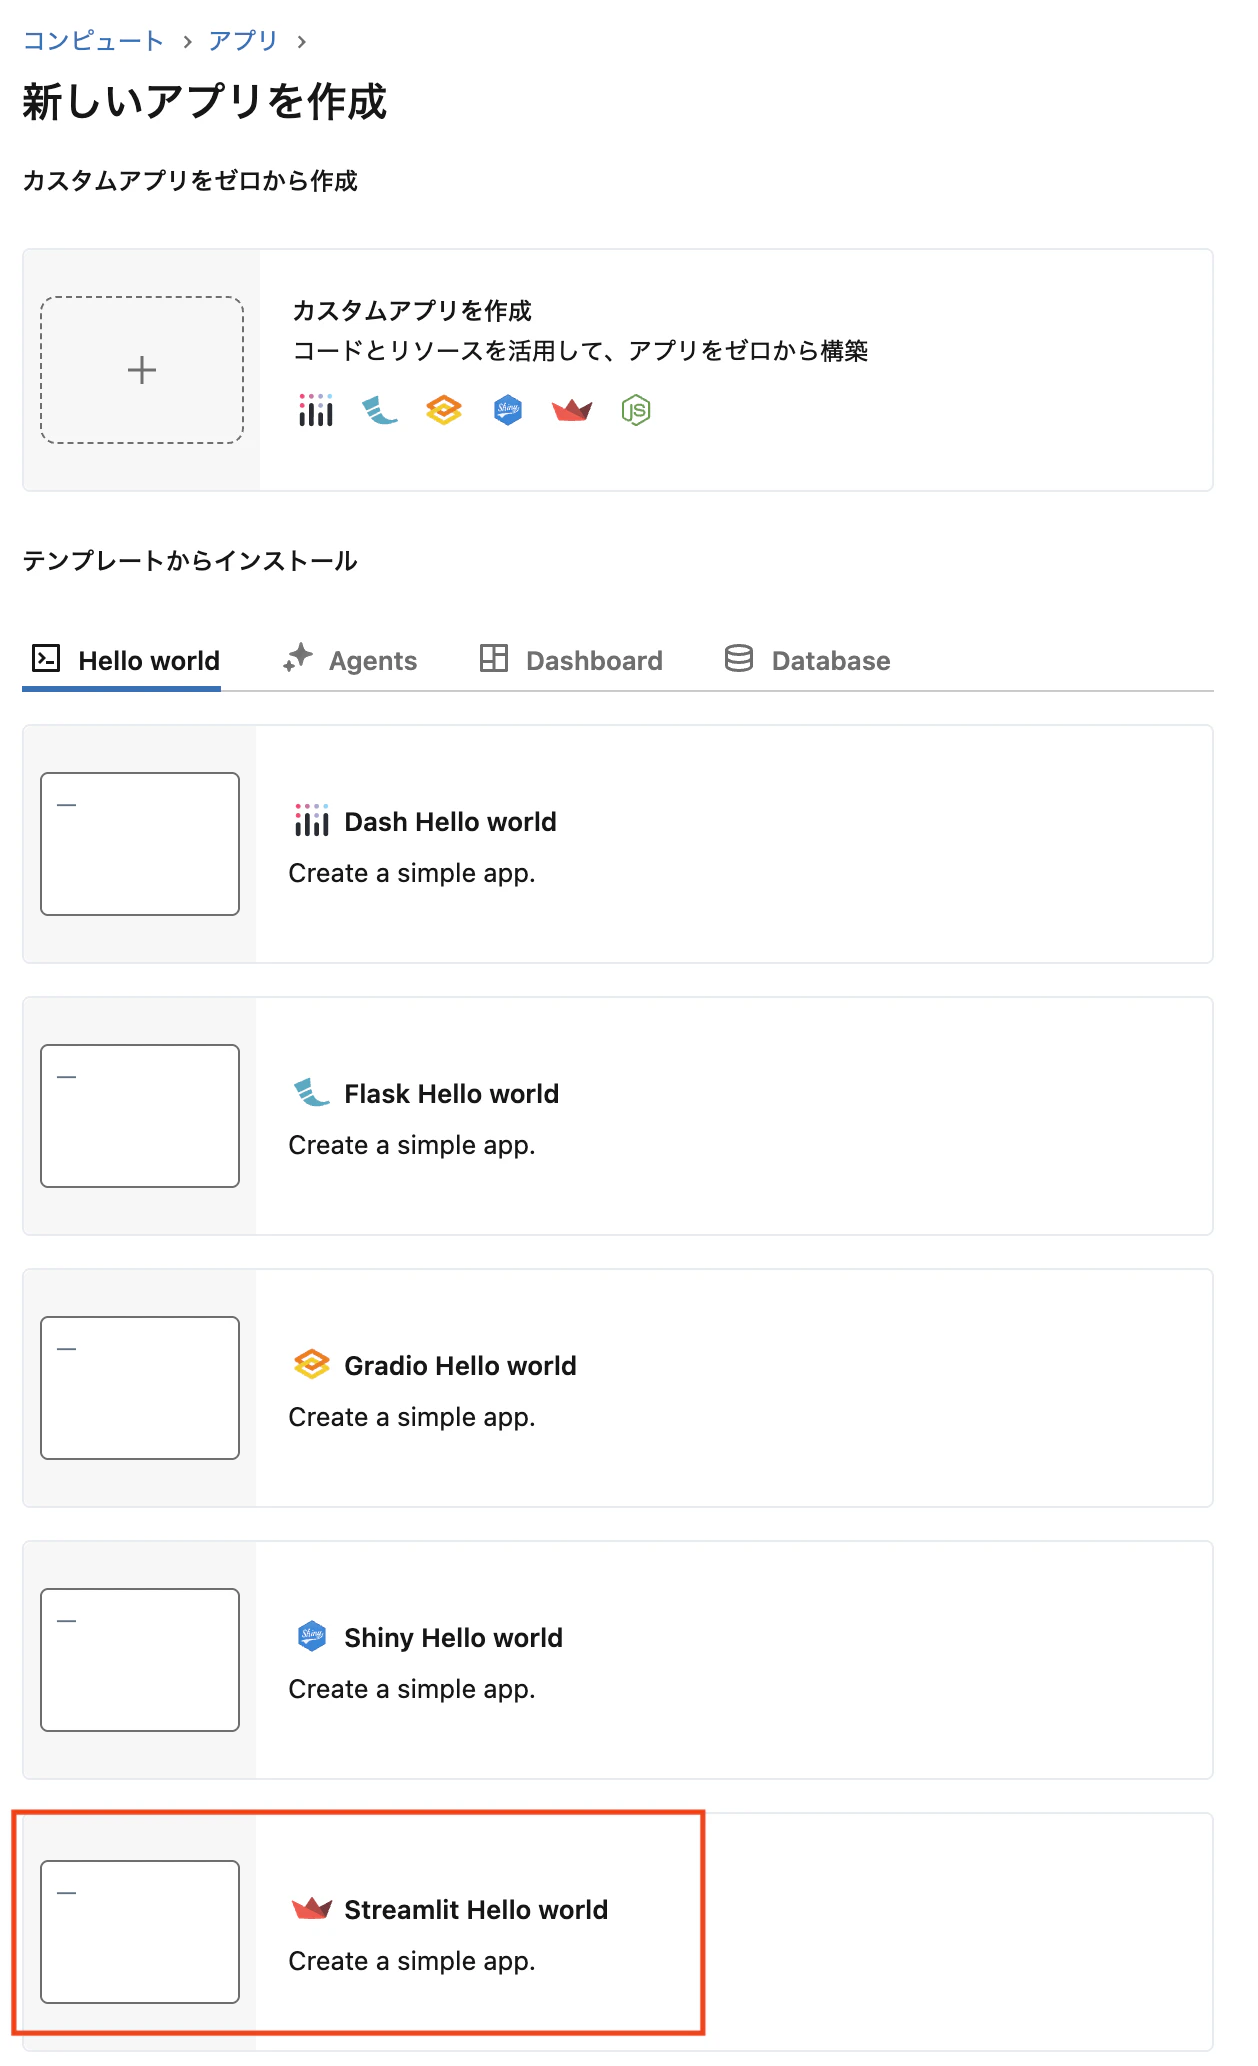This screenshot has width=1258, height=2066.
Task: Click the Shiny logo beside Shiny Hello world
Action: 312,1637
